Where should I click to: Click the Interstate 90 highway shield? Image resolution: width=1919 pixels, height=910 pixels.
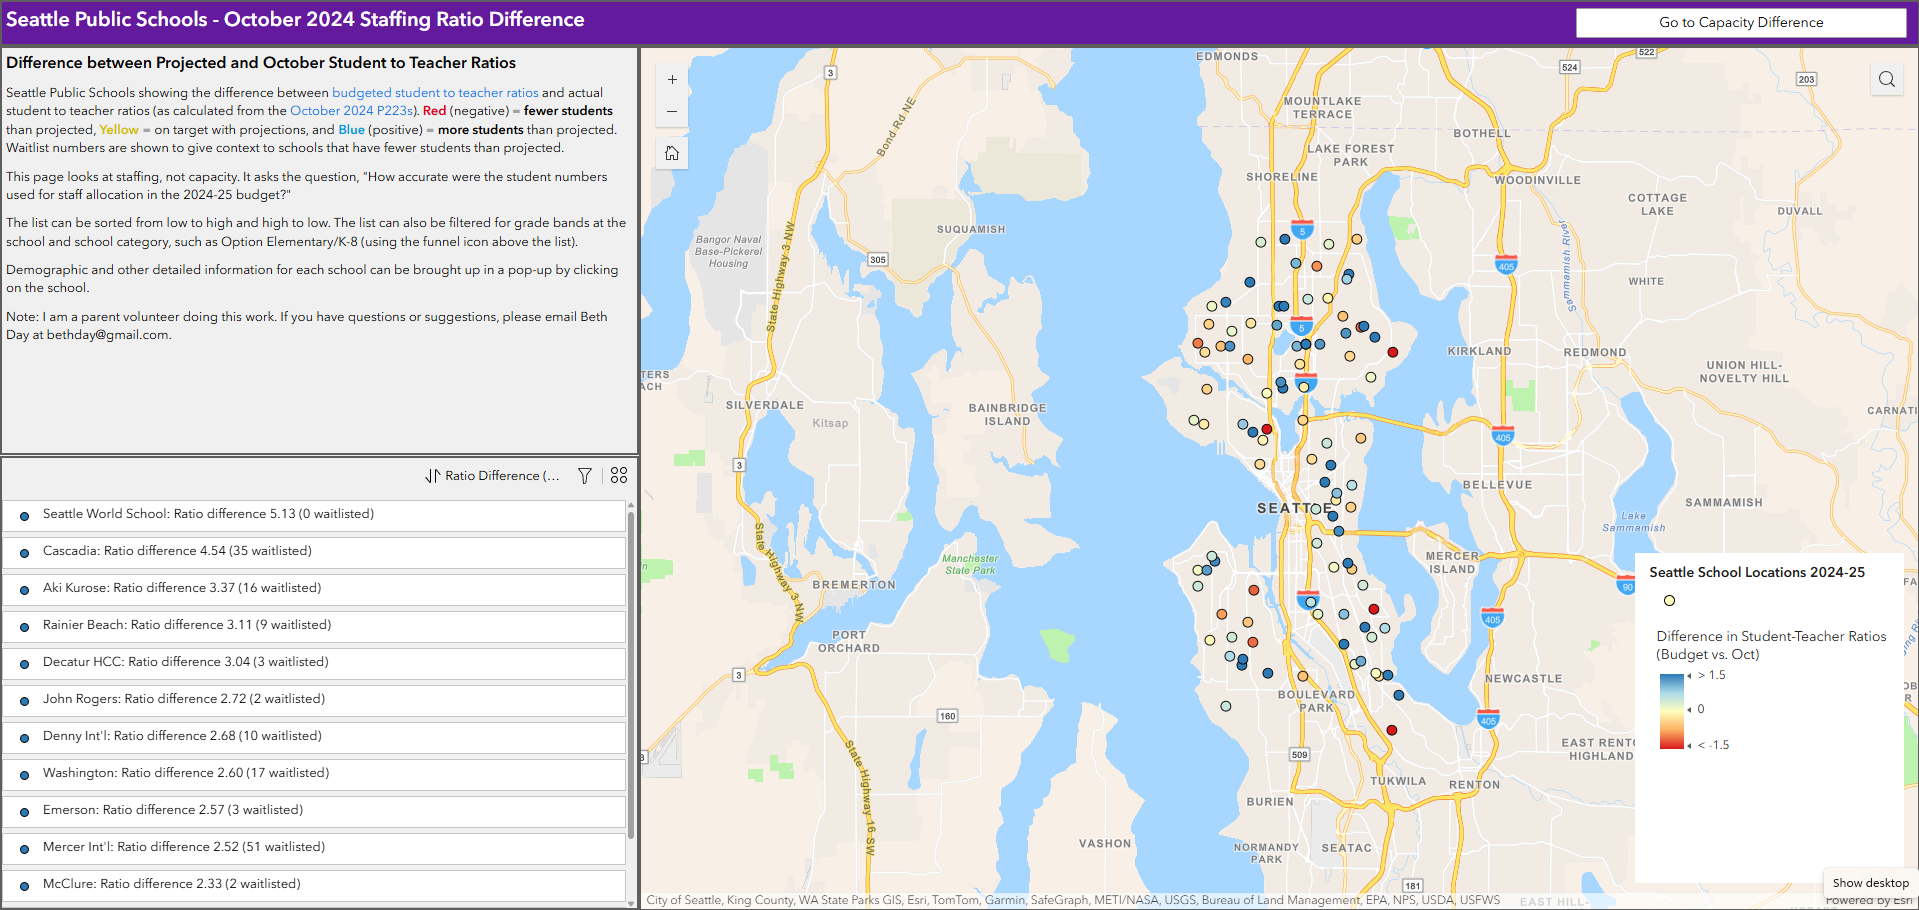[x=1626, y=586]
